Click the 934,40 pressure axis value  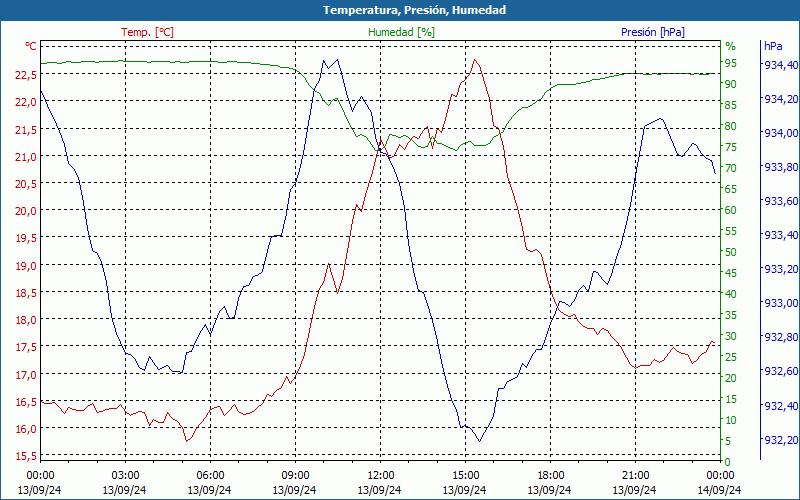click(x=780, y=65)
